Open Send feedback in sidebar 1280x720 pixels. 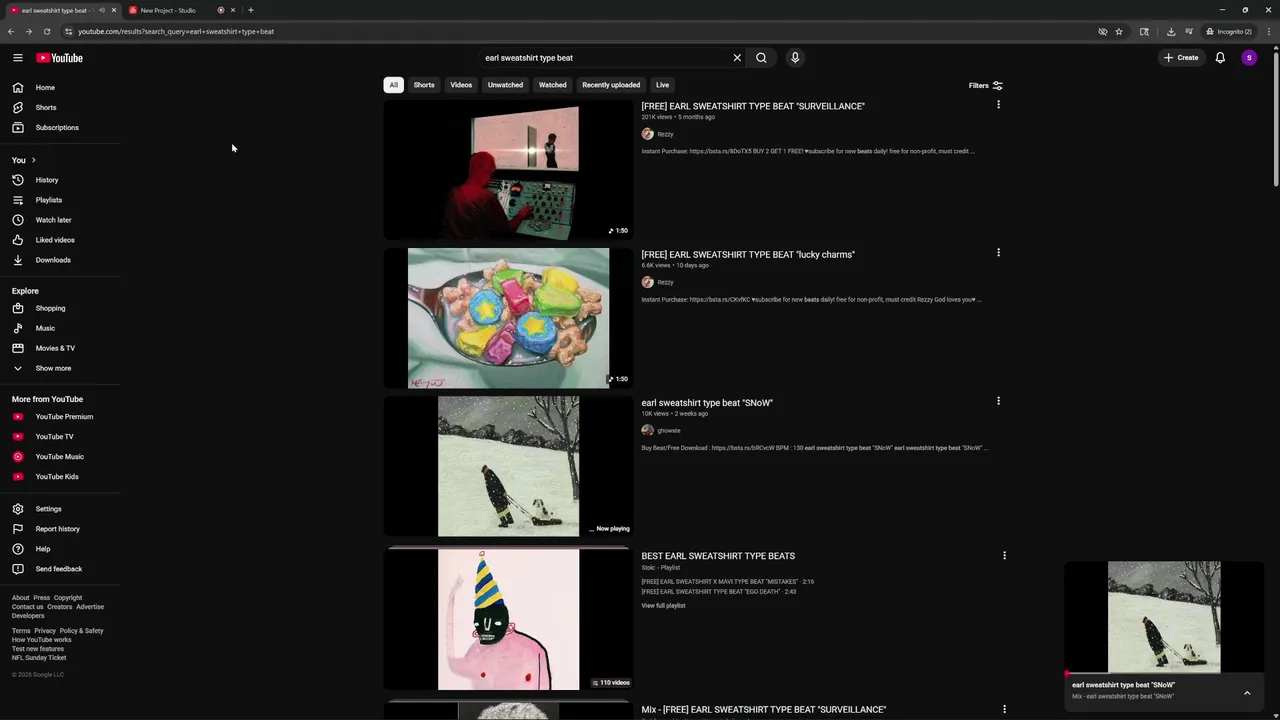tap(60, 569)
